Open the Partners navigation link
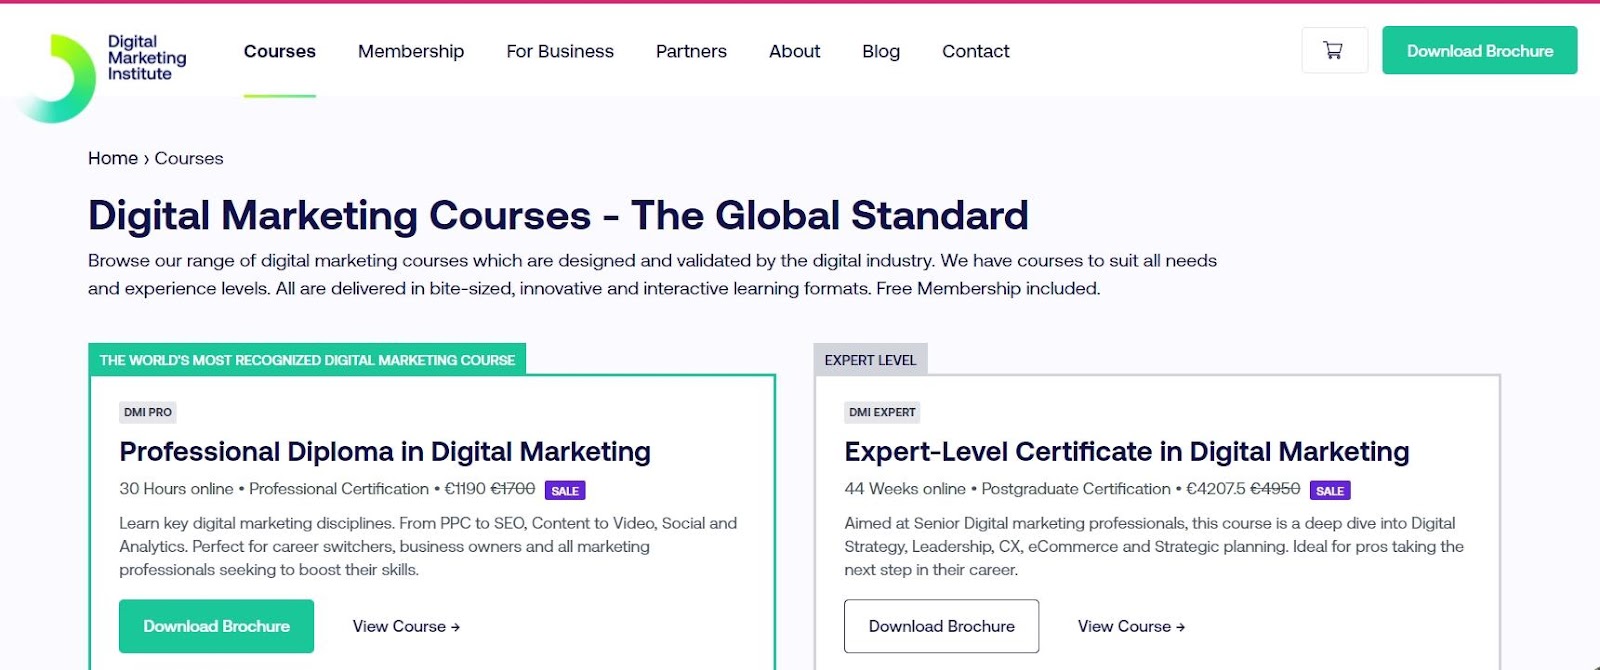 (691, 51)
